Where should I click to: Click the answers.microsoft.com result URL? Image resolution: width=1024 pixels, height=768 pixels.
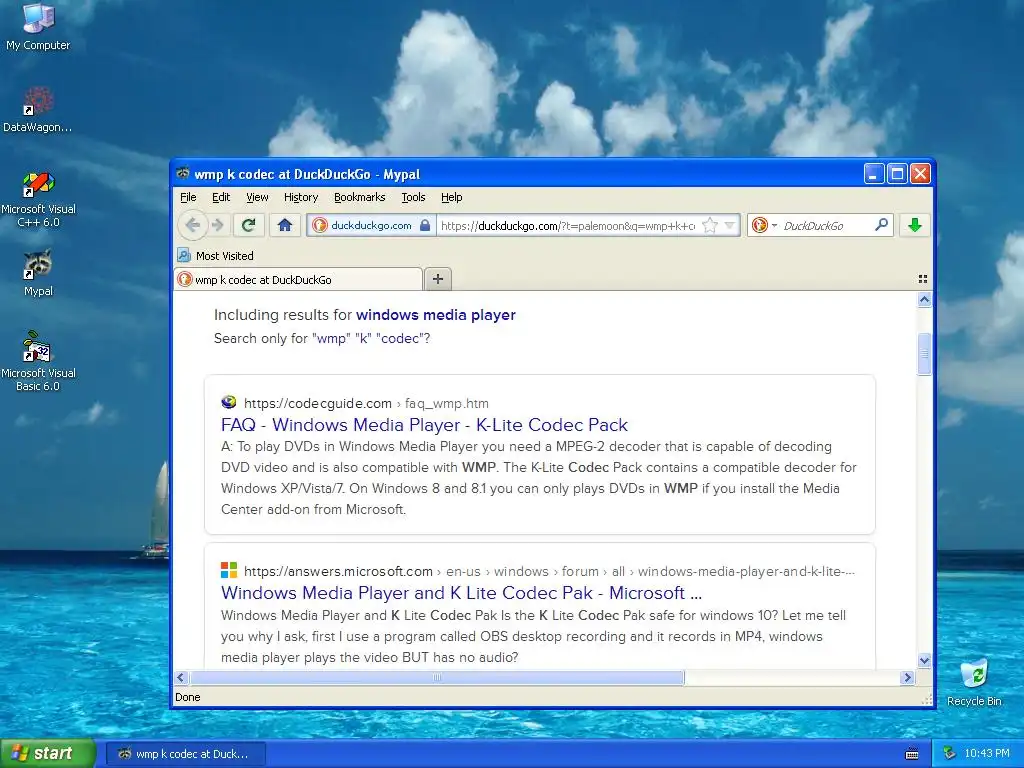point(549,571)
